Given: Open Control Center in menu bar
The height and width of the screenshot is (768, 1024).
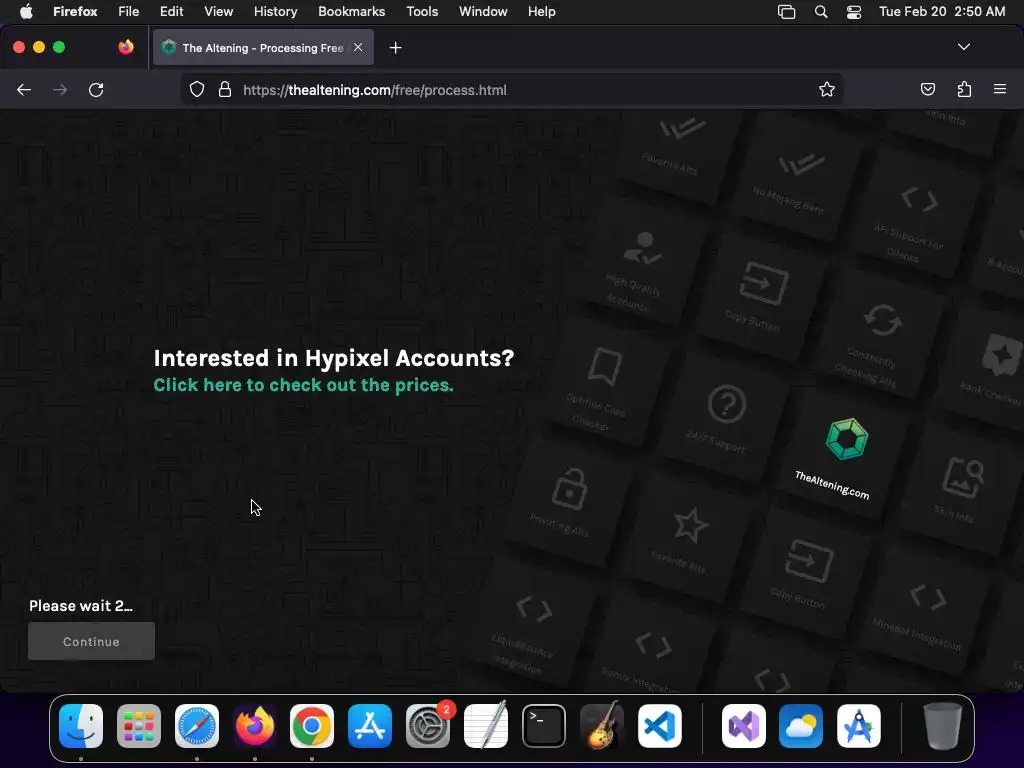Looking at the screenshot, I should pyautogui.click(x=854, y=12).
